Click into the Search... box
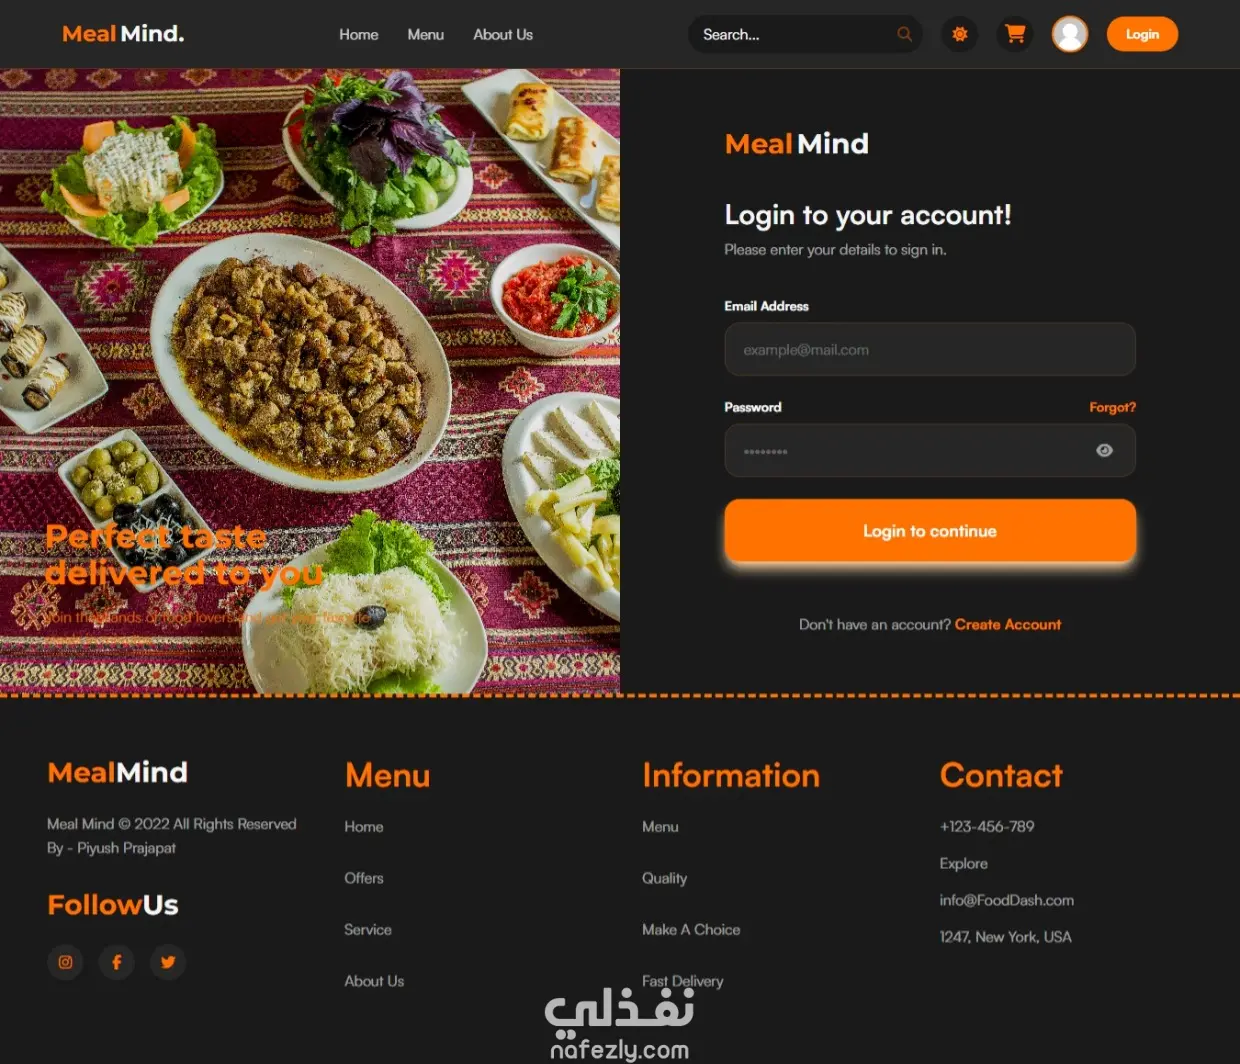 795,34
